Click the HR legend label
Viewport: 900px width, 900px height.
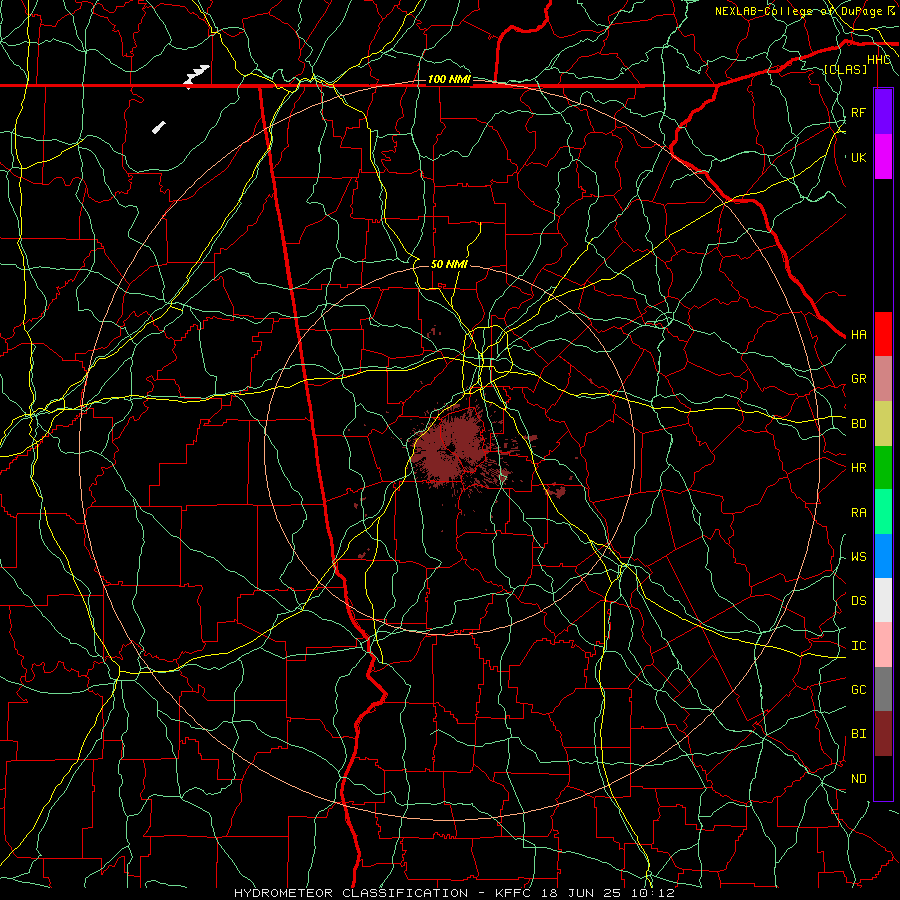tap(859, 468)
